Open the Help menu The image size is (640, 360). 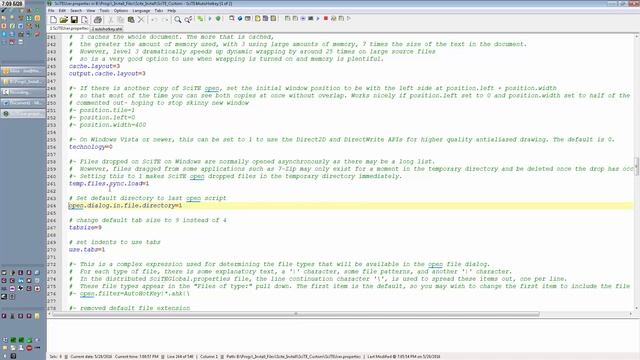[172, 11]
